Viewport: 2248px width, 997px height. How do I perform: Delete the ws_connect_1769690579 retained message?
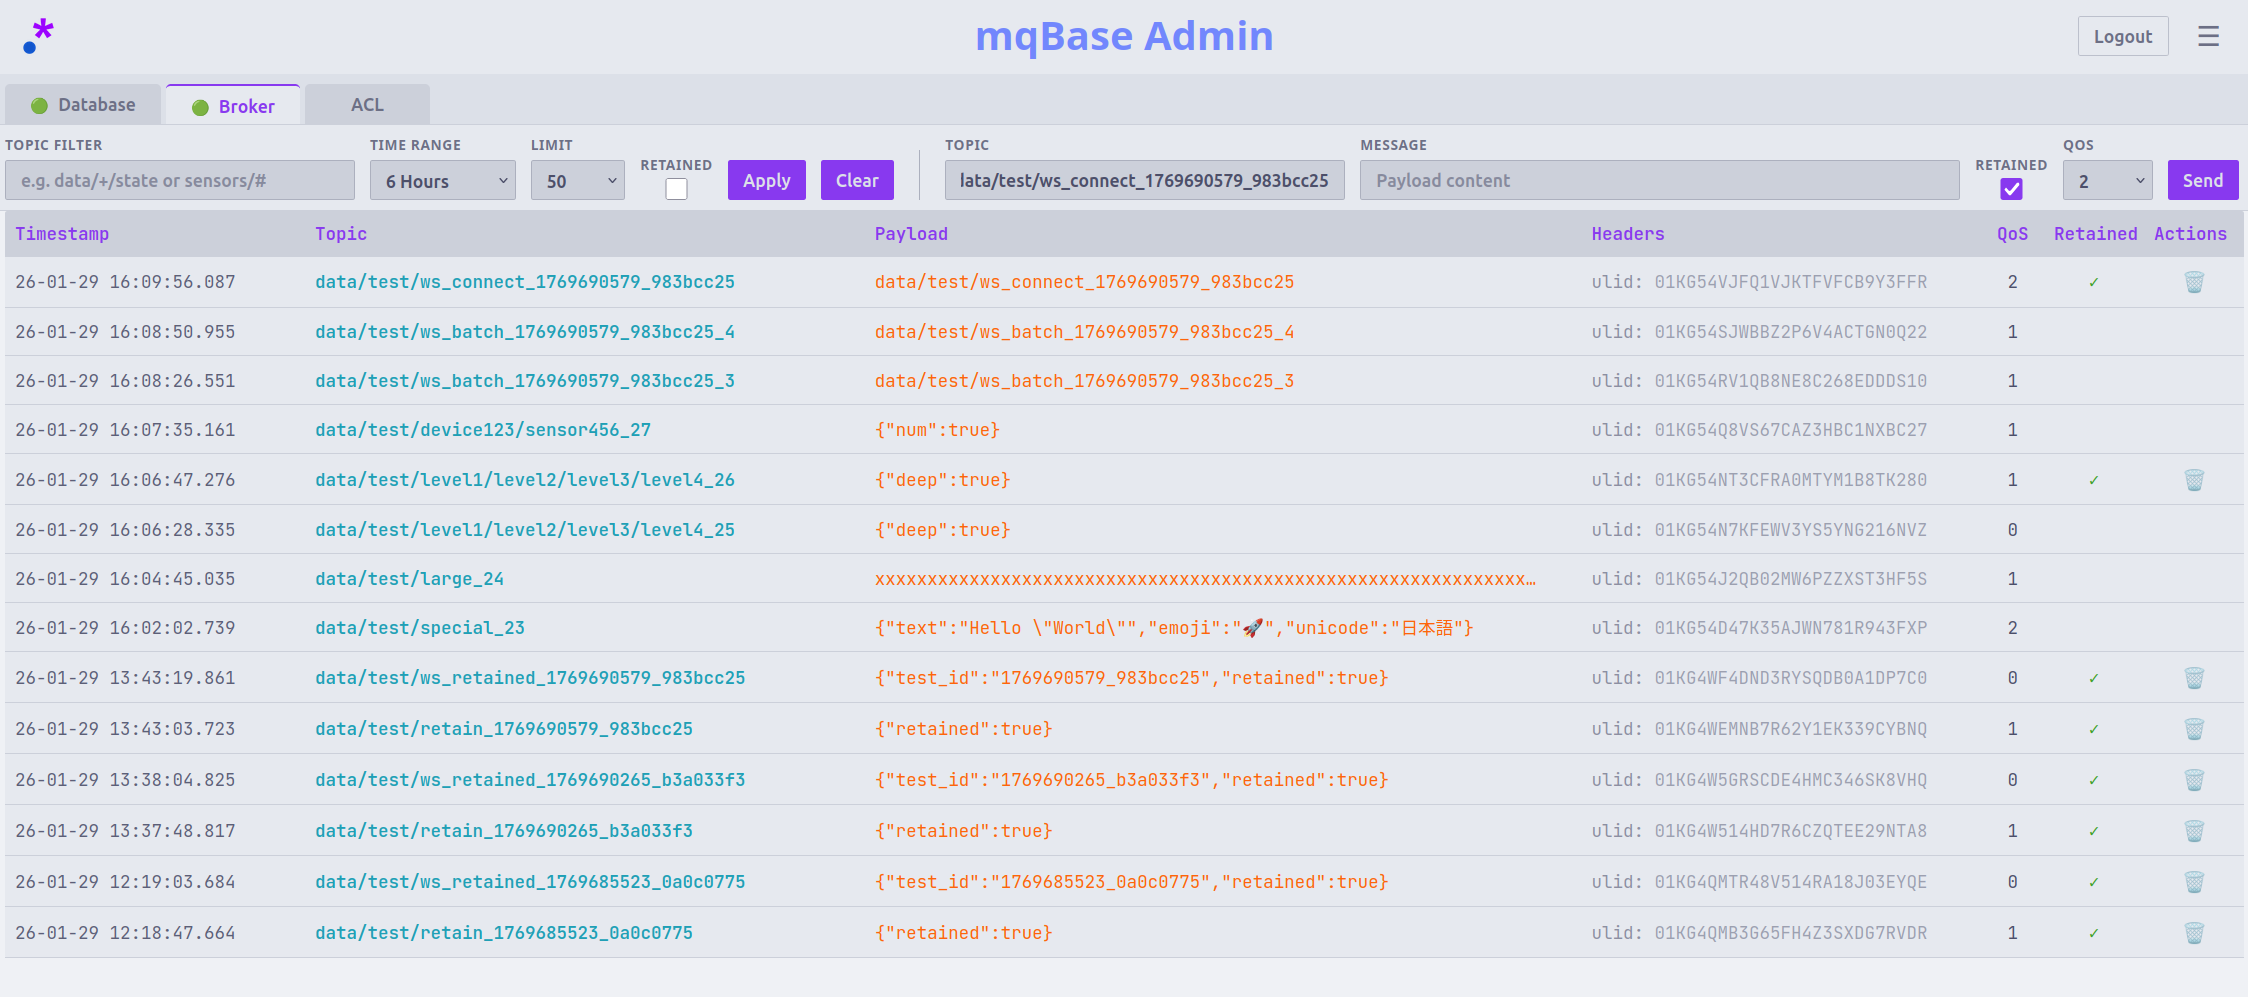coord(2194,282)
